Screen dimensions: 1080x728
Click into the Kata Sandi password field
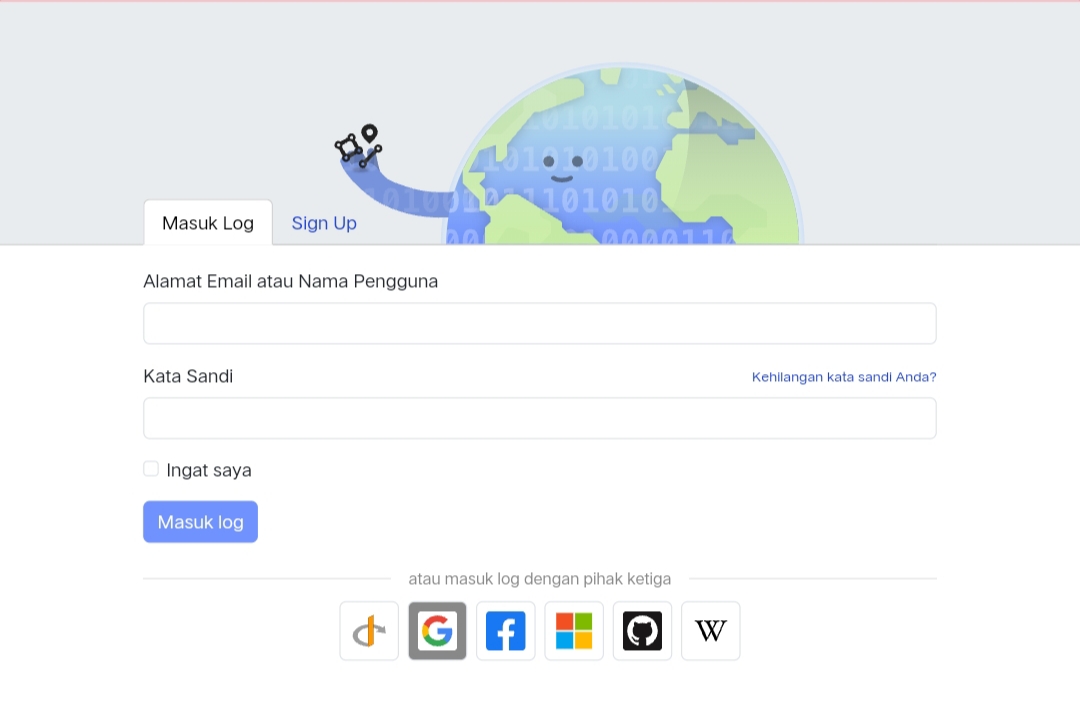[540, 418]
